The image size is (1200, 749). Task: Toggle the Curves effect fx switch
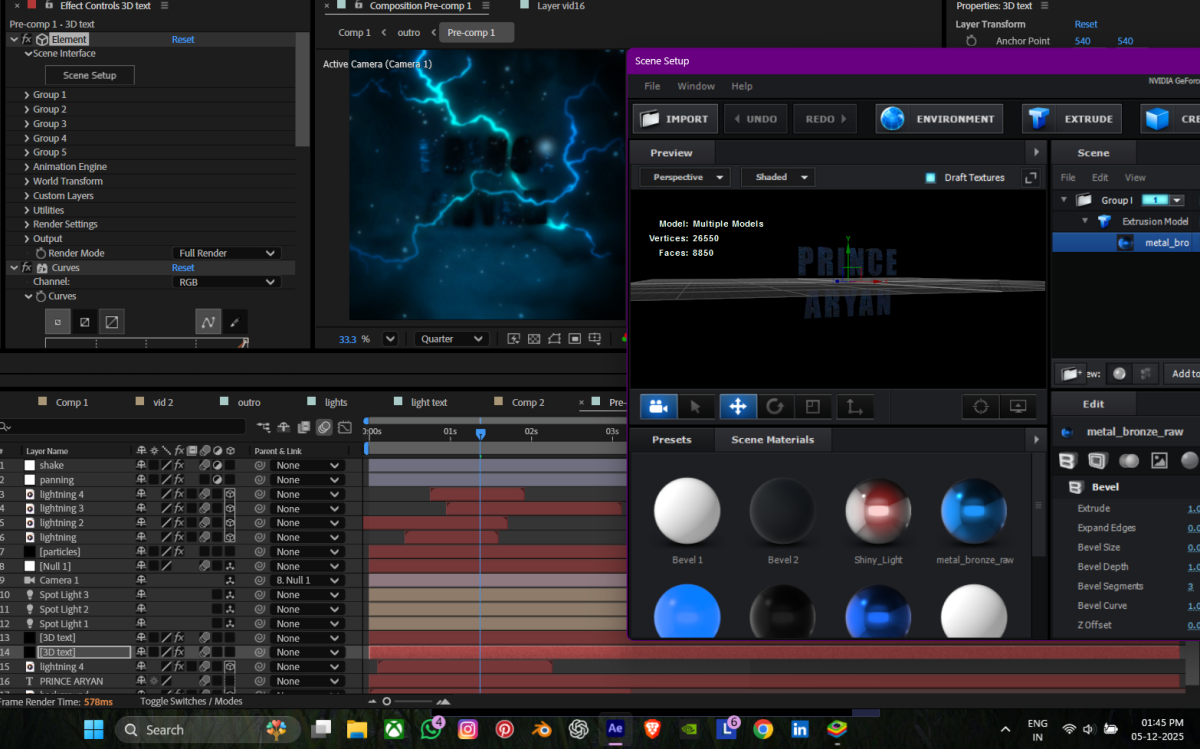(x=27, y=268)
